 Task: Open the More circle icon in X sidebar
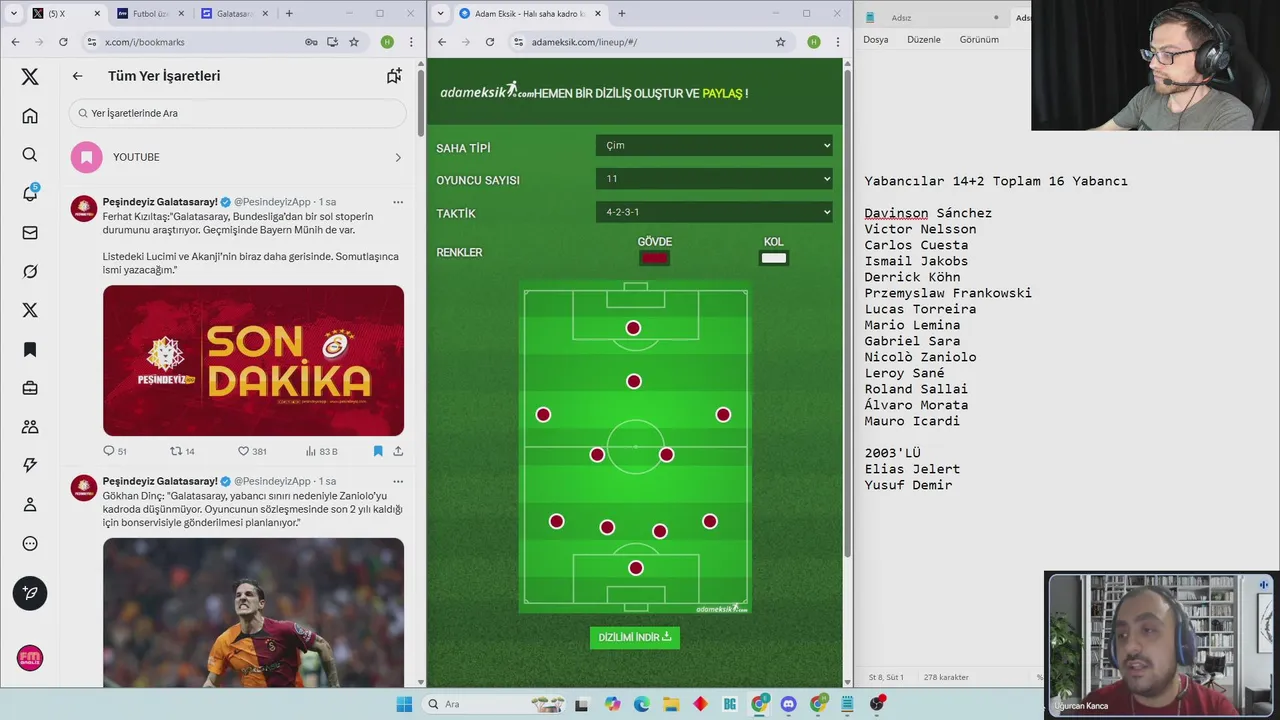coord(30,544)
